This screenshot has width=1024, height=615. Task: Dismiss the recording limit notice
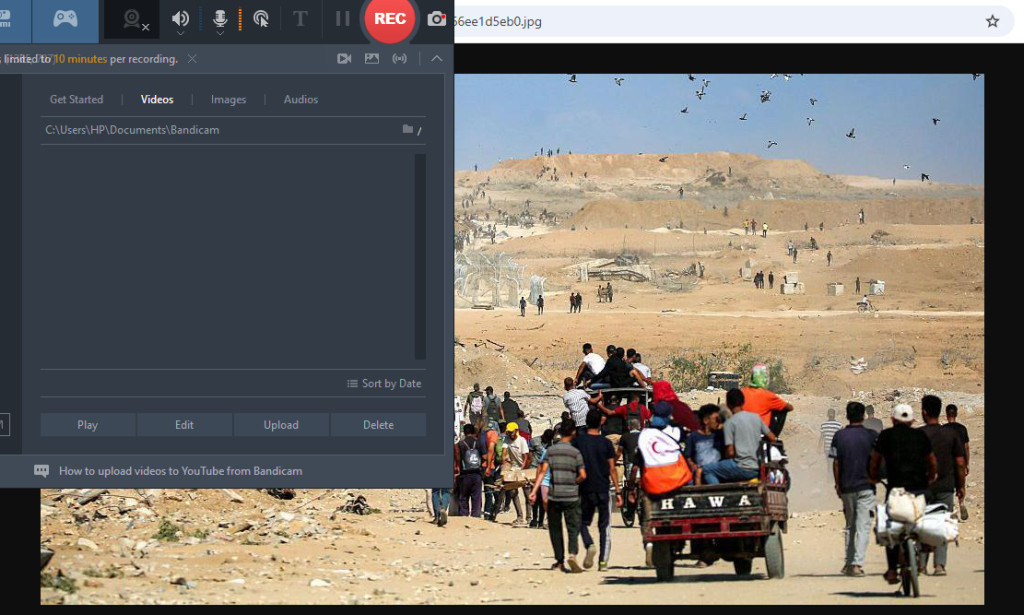tap(192, 59)
